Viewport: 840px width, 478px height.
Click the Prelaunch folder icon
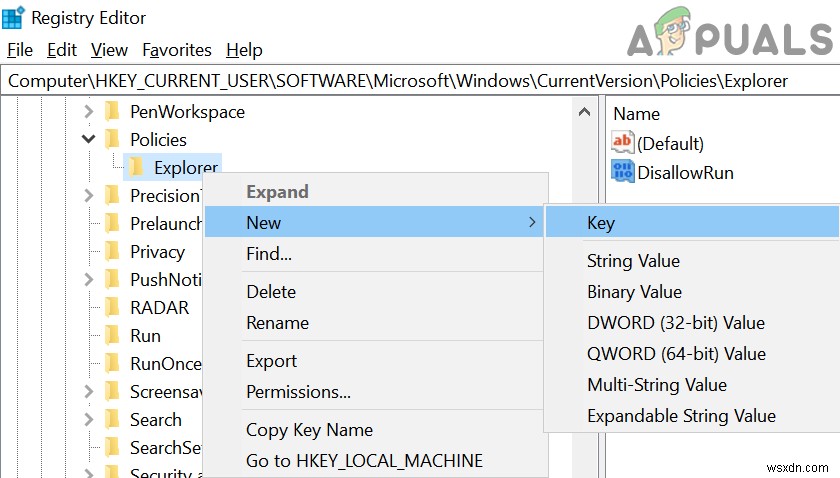(112, 223)
